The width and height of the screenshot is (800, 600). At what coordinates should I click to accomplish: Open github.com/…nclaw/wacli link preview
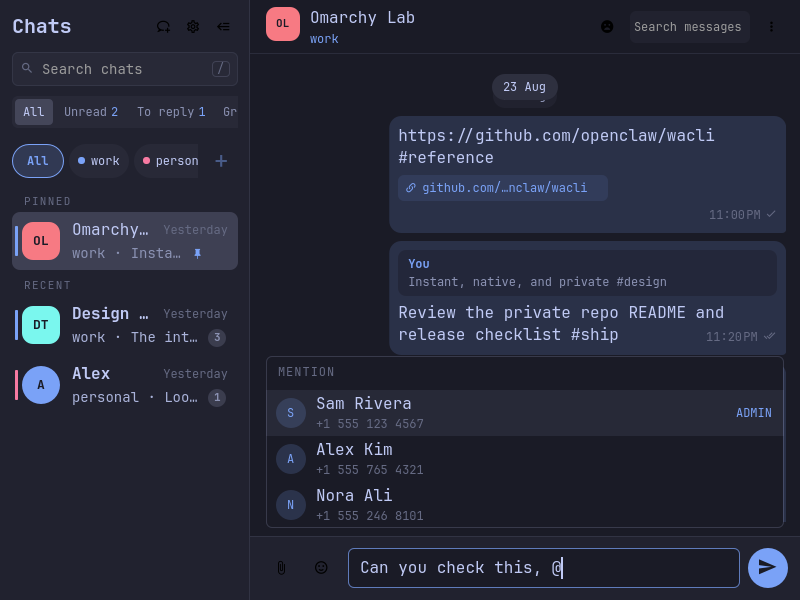tap(503, 188)
